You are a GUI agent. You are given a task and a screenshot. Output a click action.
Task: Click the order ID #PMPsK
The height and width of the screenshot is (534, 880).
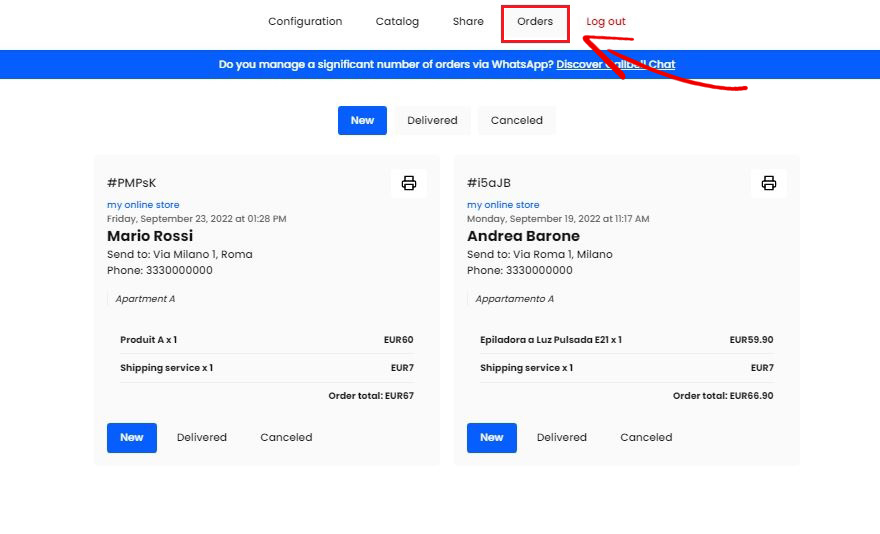pos(131,183)
